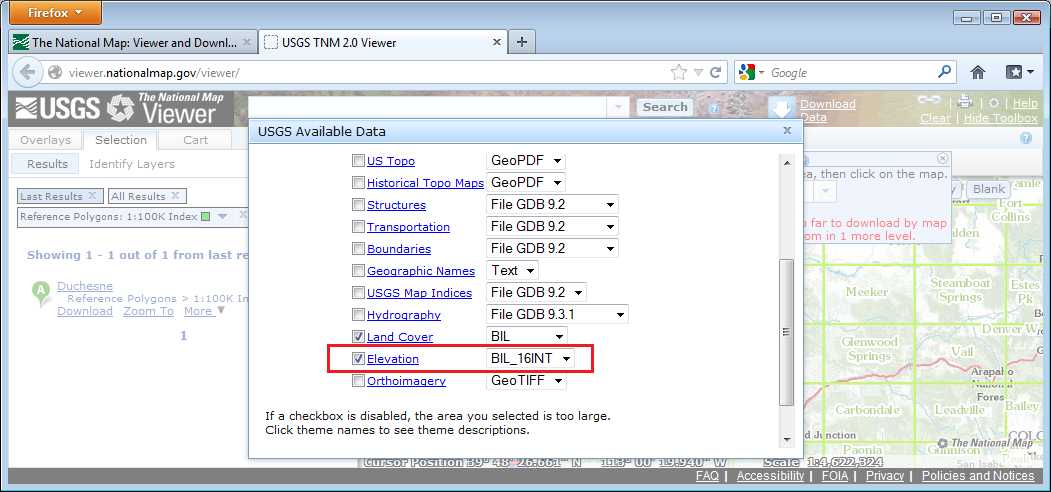This screenshot has width=1051, height=492.
Task: Click the green marker A for Duchesne
Action: pos(41,292)
